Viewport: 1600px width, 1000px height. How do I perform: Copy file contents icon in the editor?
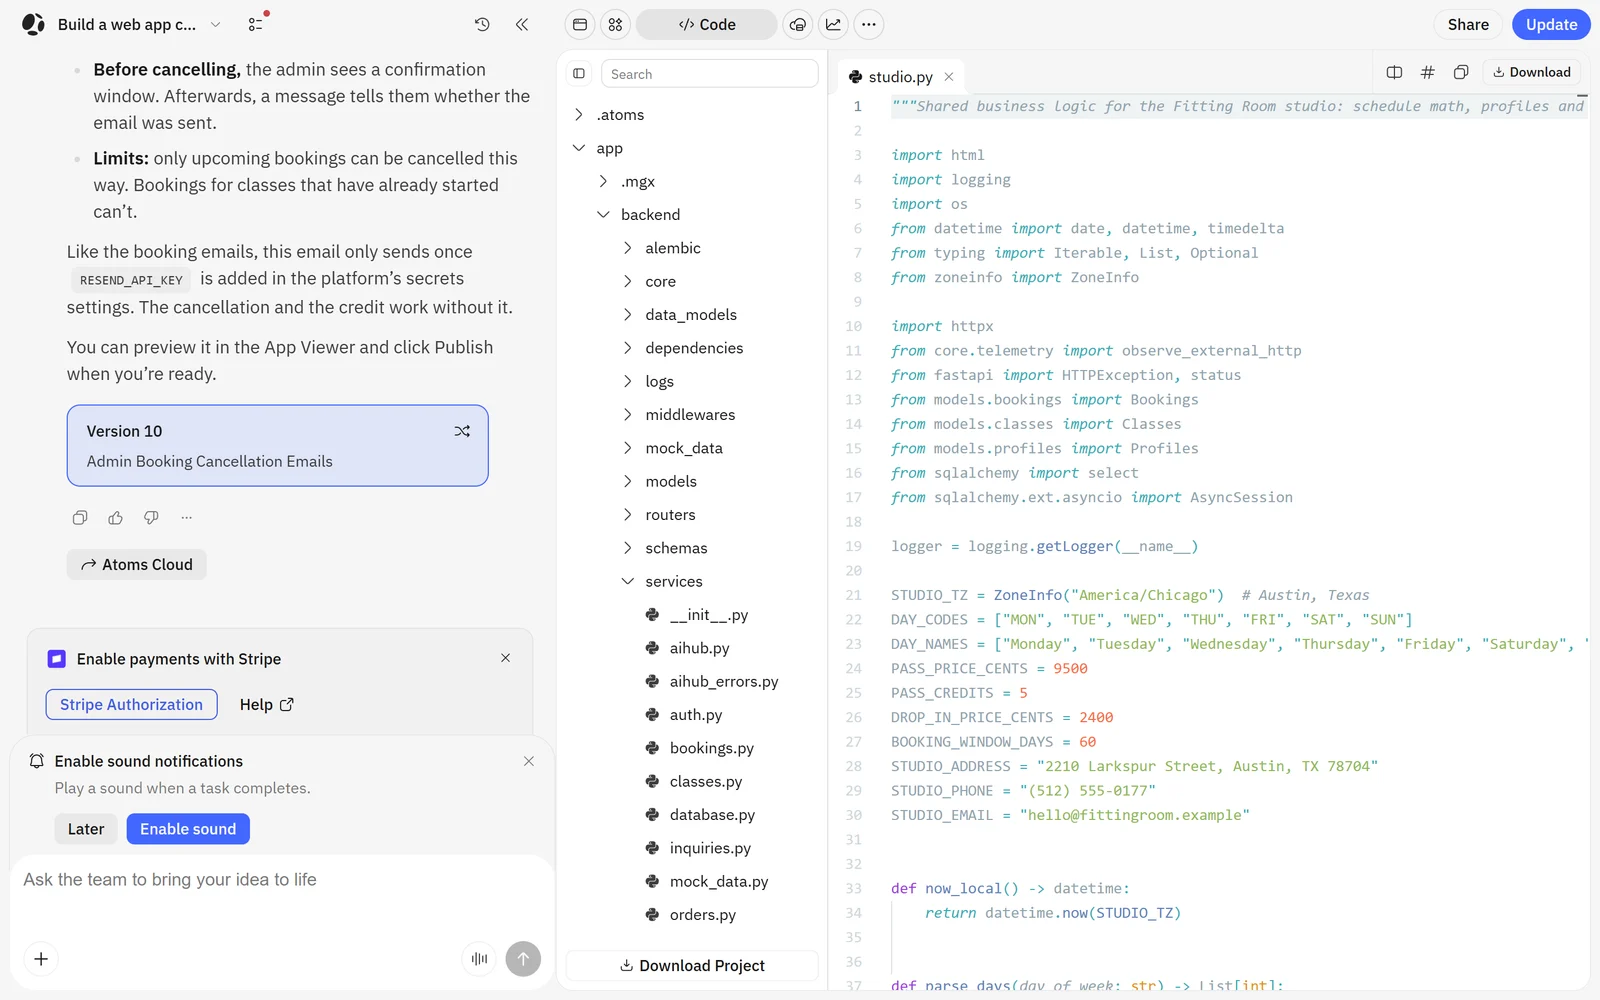pos(1461,72)
